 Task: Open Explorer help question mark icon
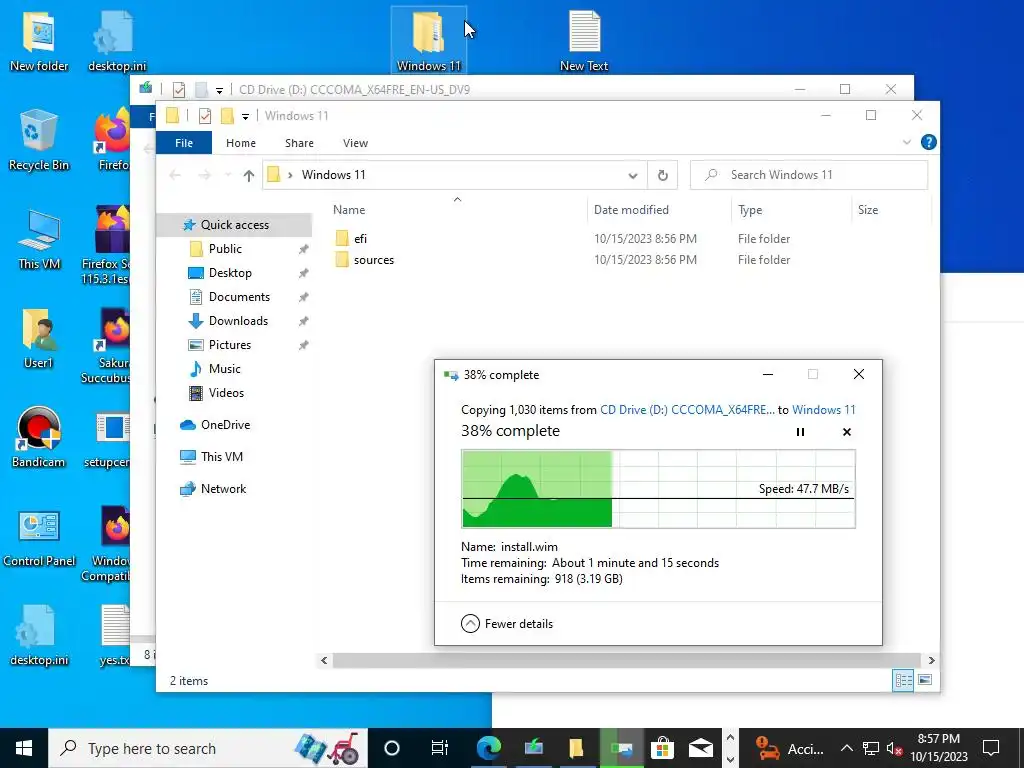click(928, 142)
